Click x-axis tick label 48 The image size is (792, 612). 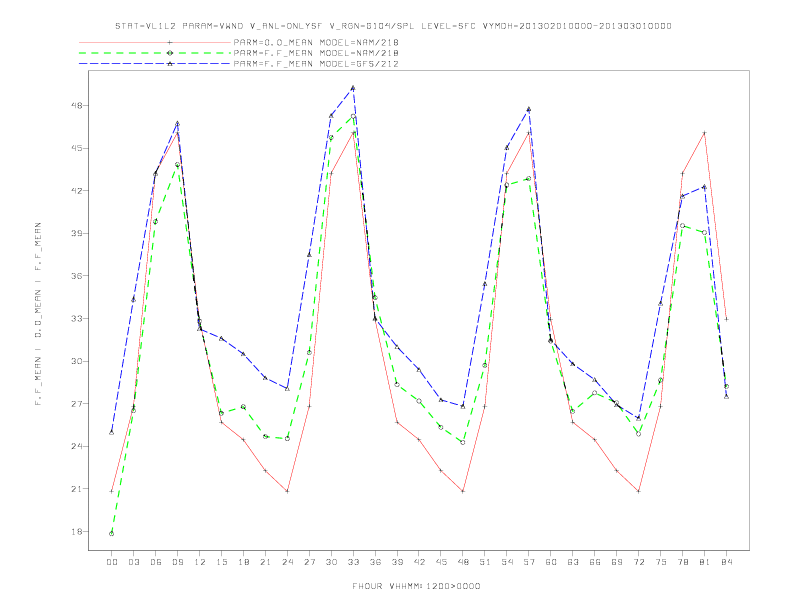point(463,562)
